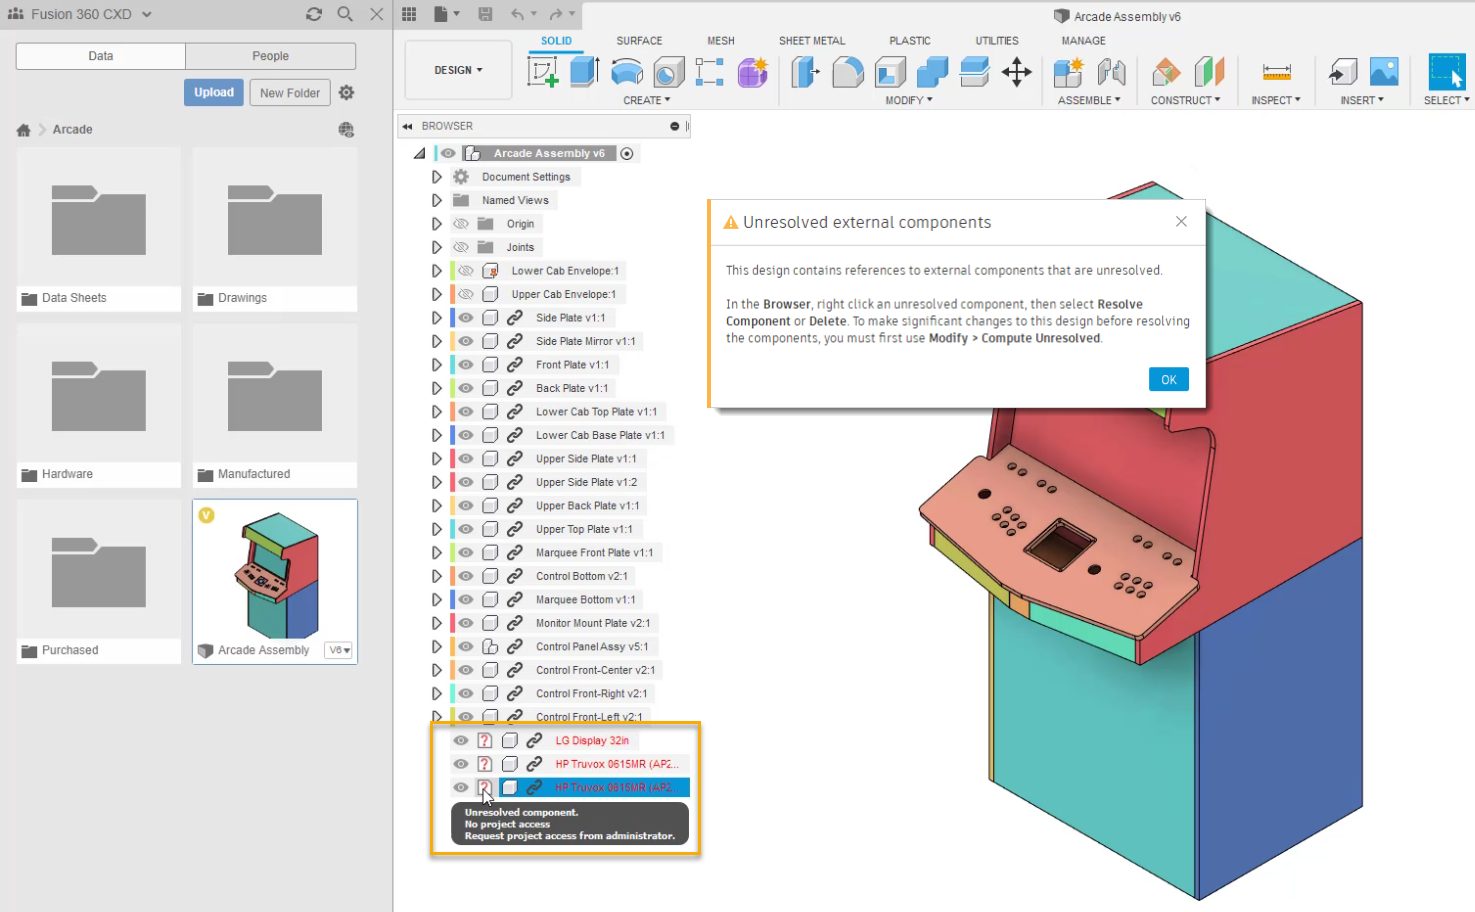The height and width of the screenshot is (912, 1475).
Task: Select the Move/Copy arrows icon
Action: [1016, 72]
